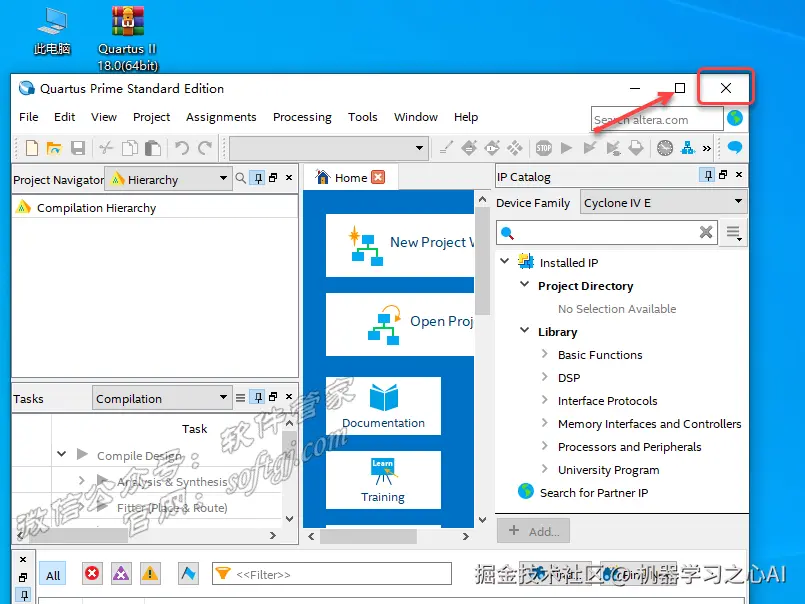This screenshot has height=604, width=805.
Task: Toggle pin on Messages panel
Action: (x=23, y=595)
